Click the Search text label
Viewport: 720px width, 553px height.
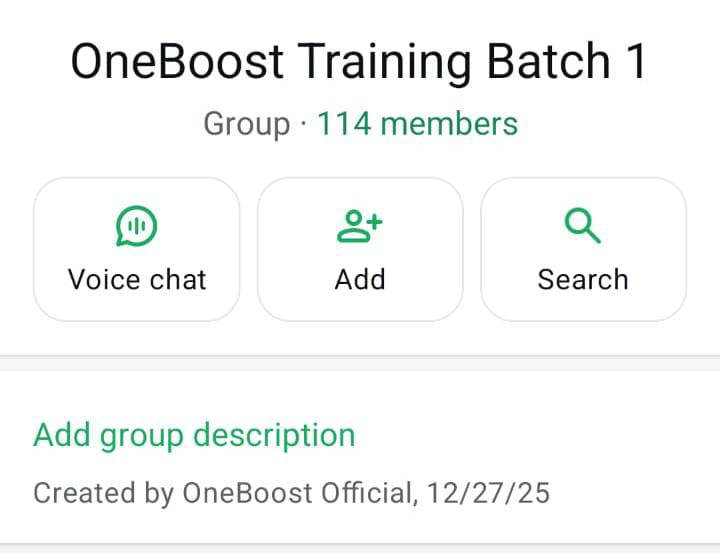coord(583,279)
